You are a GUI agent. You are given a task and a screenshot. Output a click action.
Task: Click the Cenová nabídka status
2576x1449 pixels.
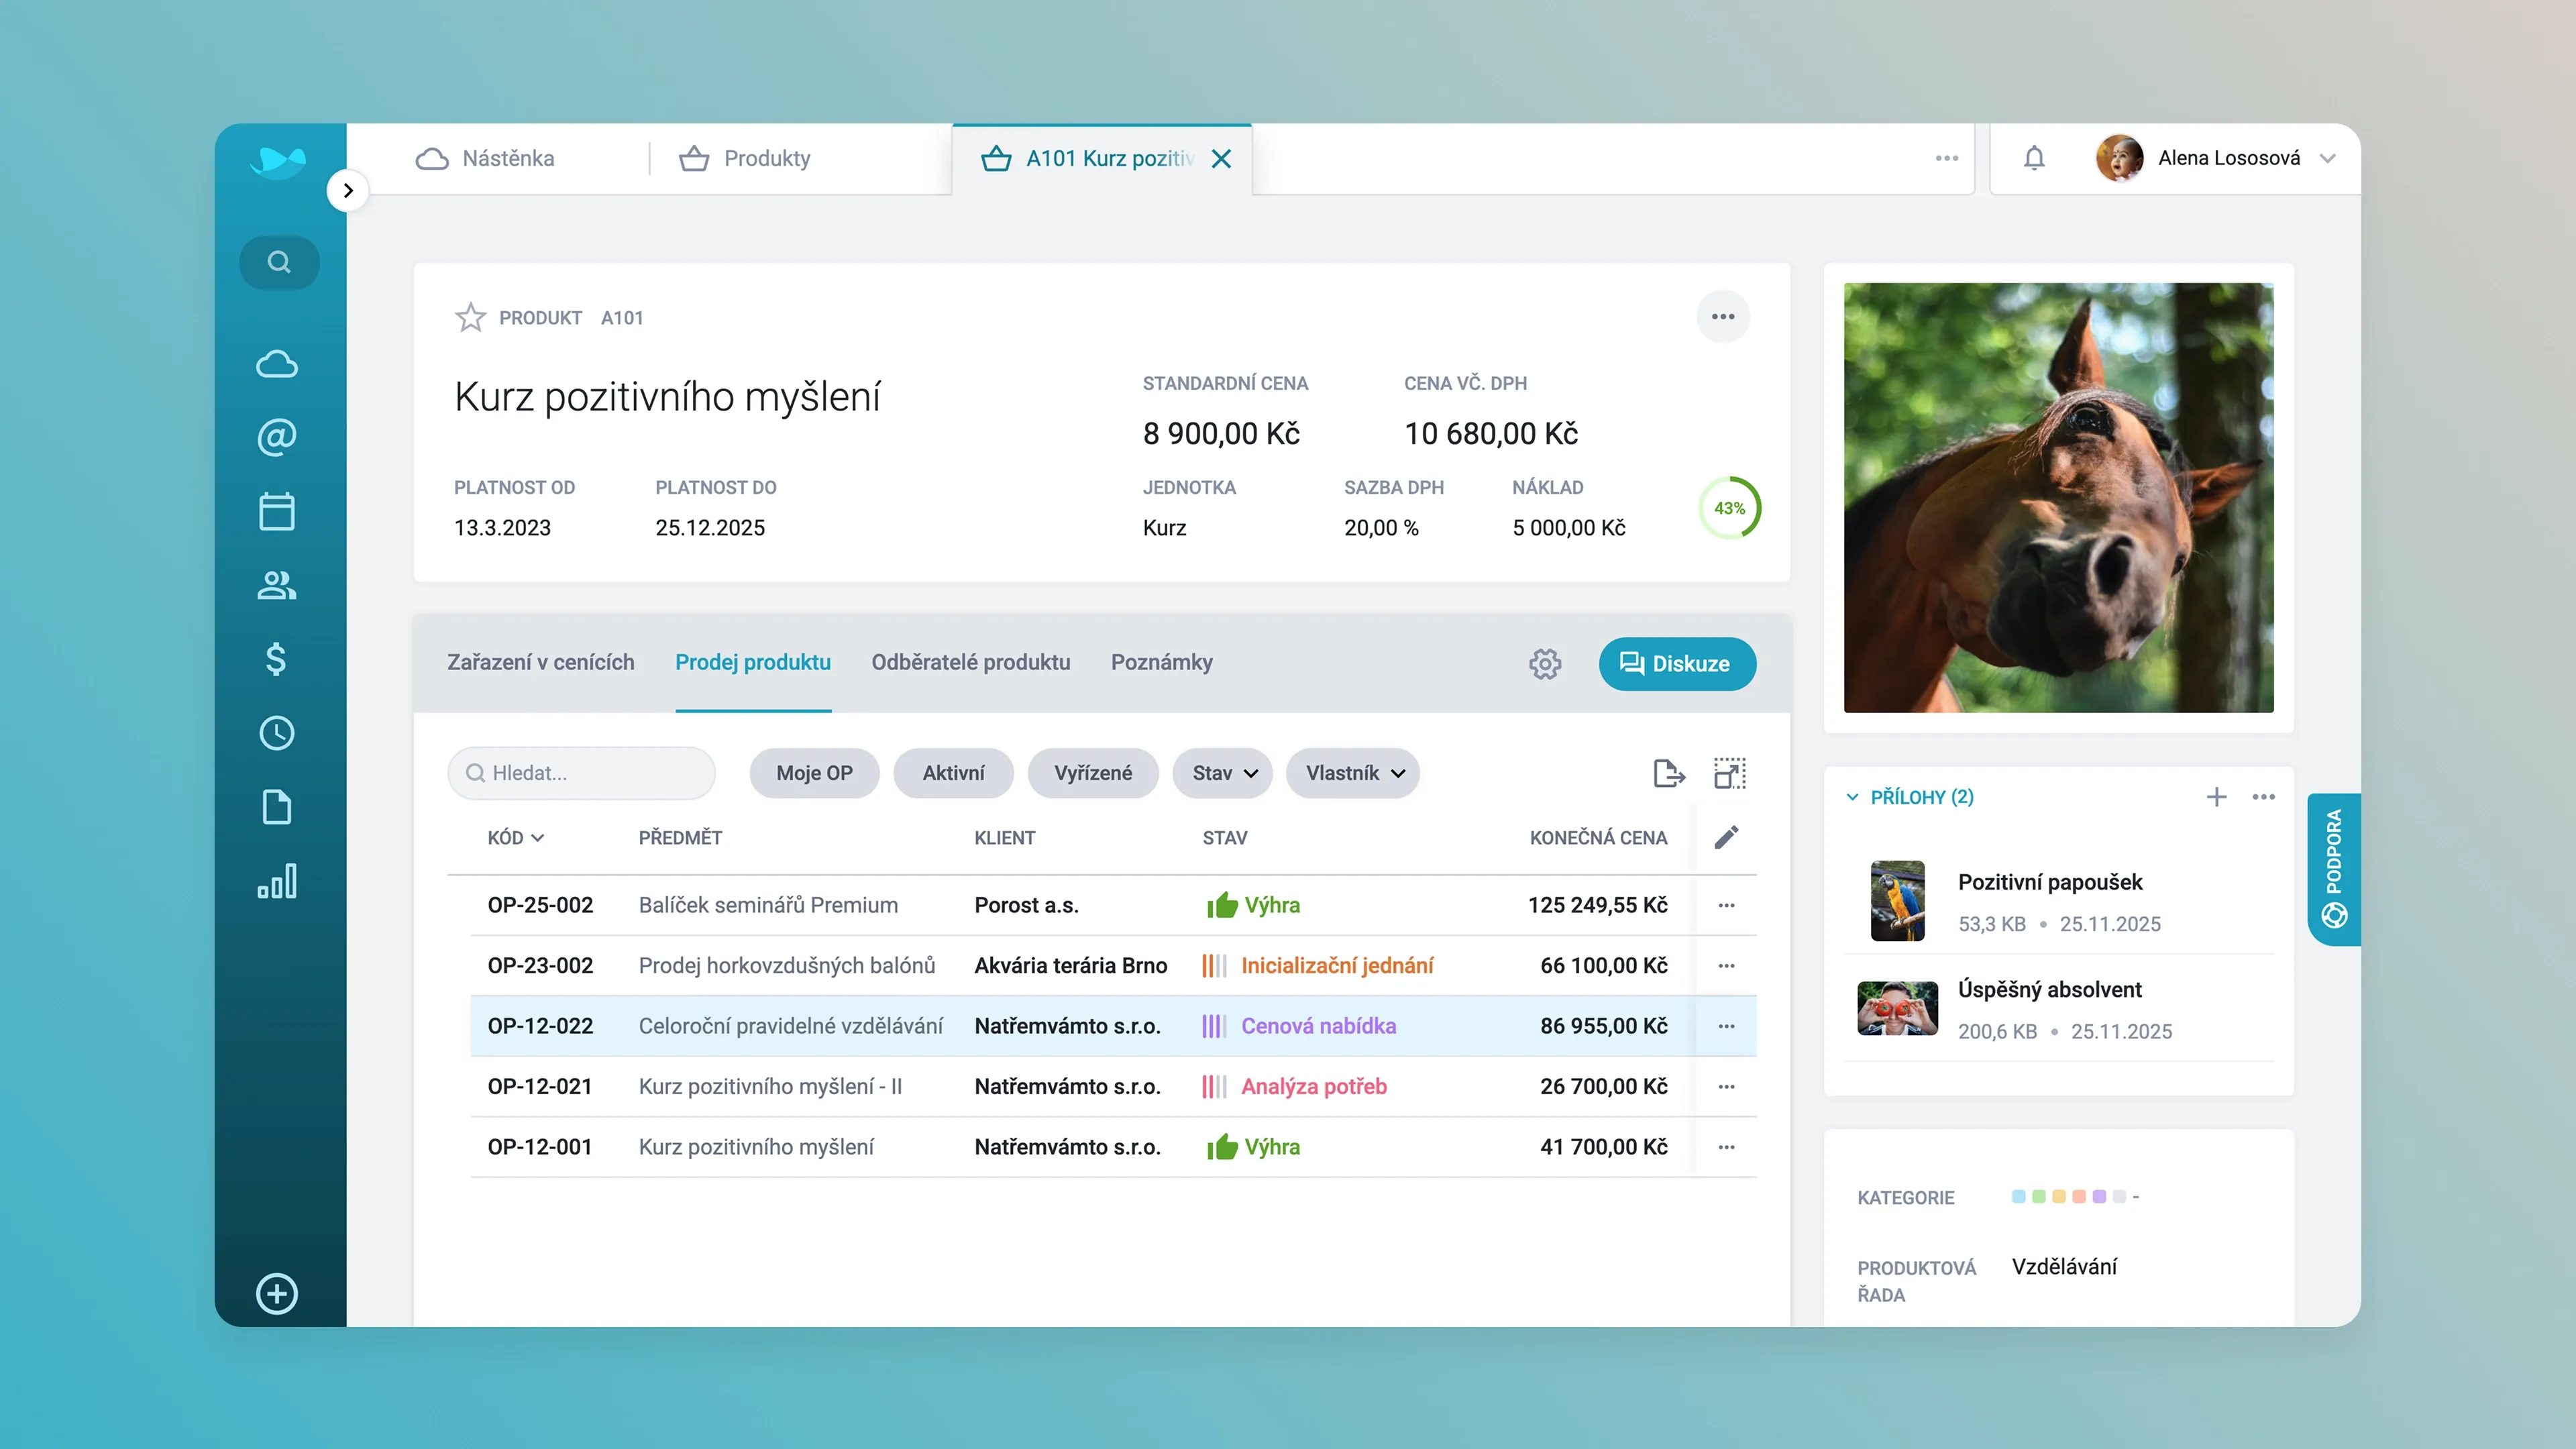click(x=1319, y=1026)
